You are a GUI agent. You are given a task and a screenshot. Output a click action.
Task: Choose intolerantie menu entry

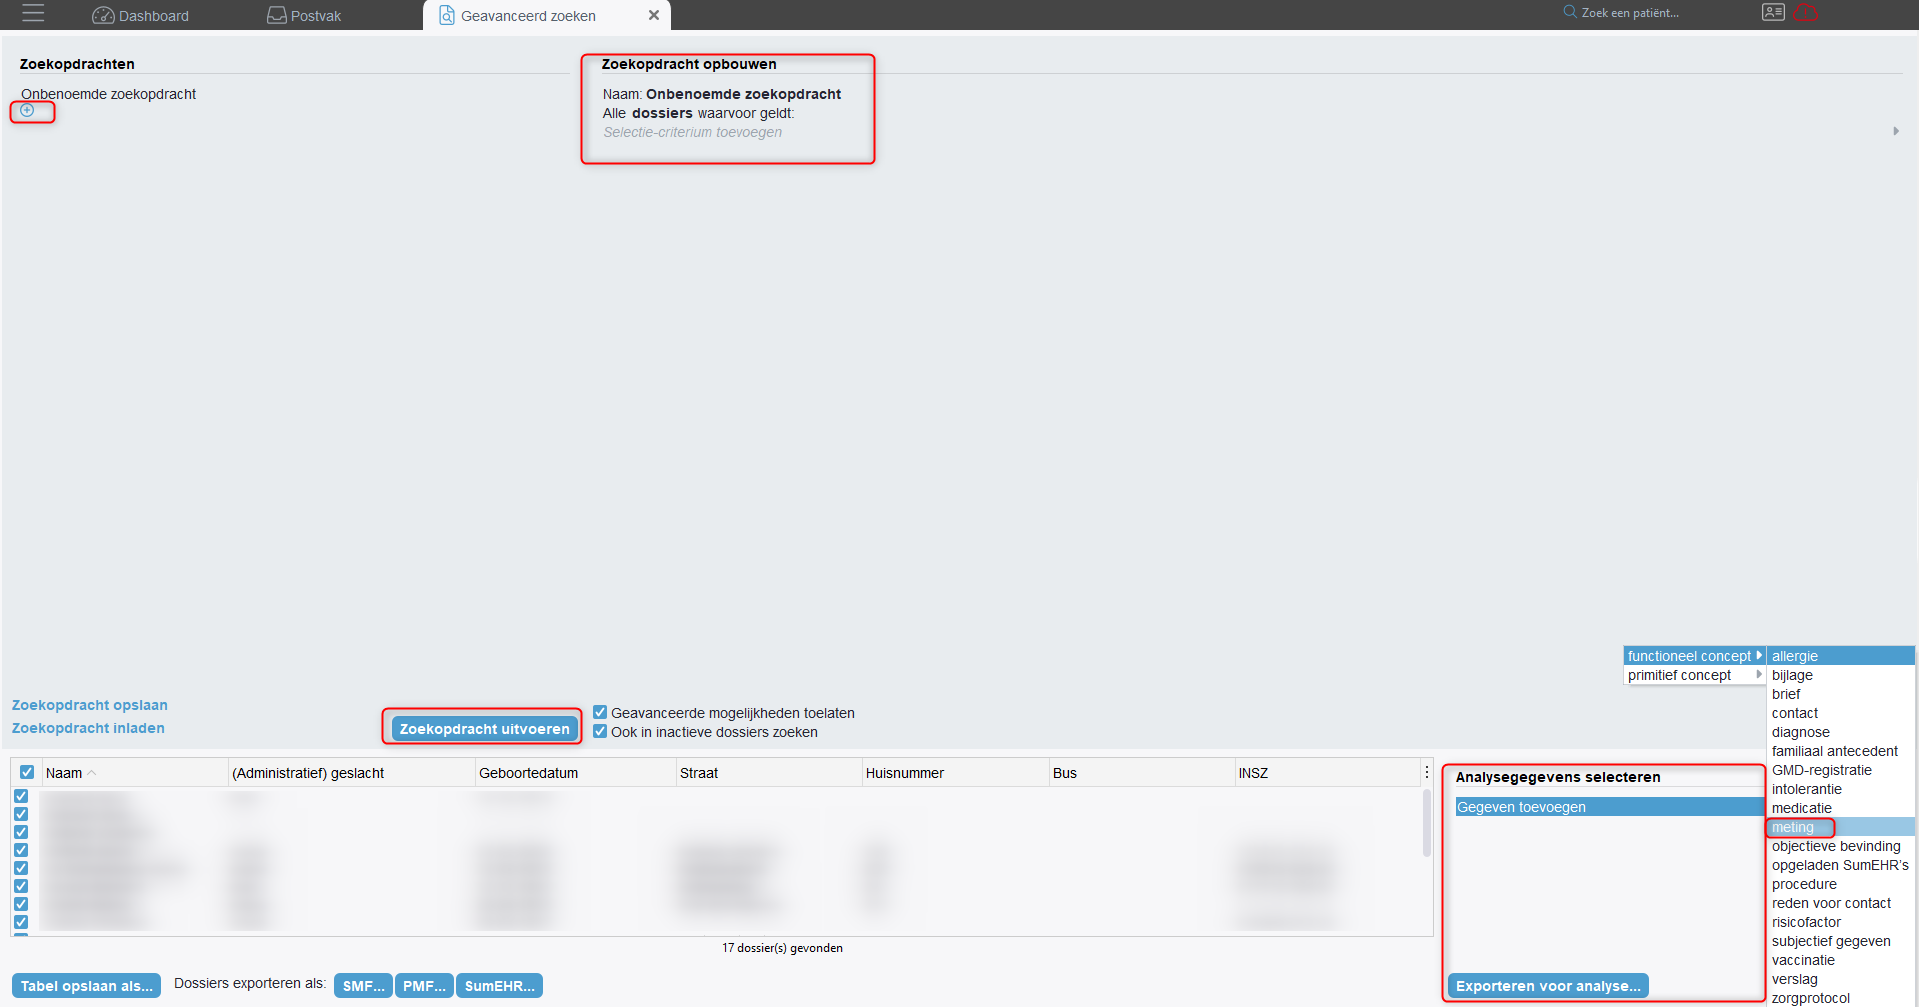point(1841,789)
